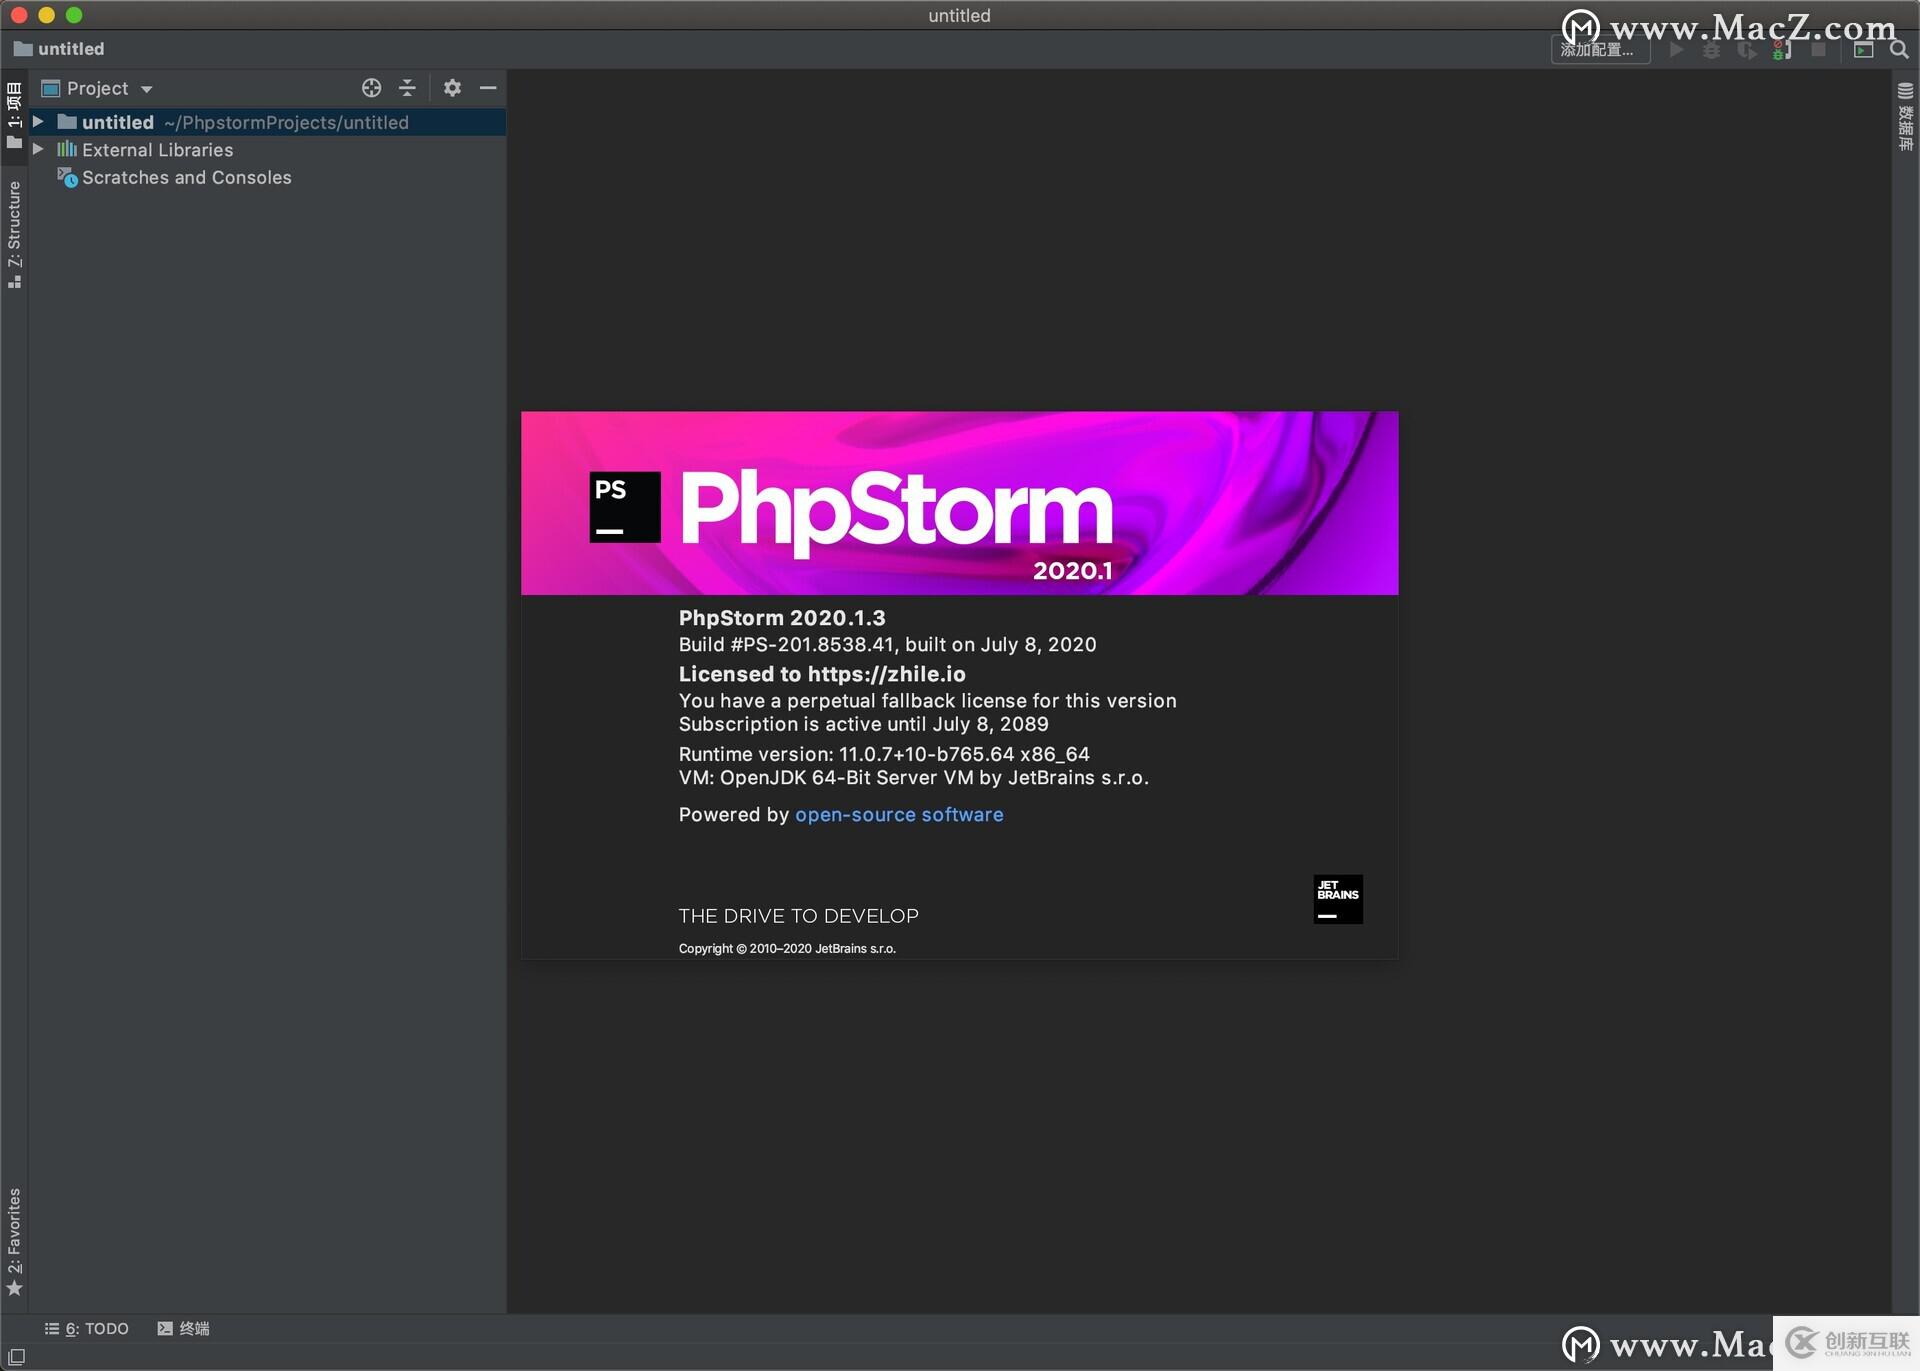Image resolution: width=1920 pixels, height=1371 pixels.
Task: Toggle PHP debug listening phone-bug icon
Action: point(1781,50)
